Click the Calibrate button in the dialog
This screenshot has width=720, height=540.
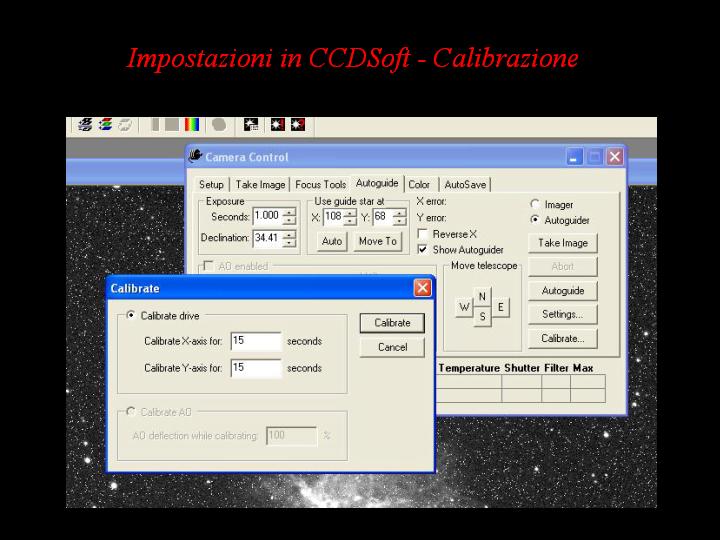point(392,323)
